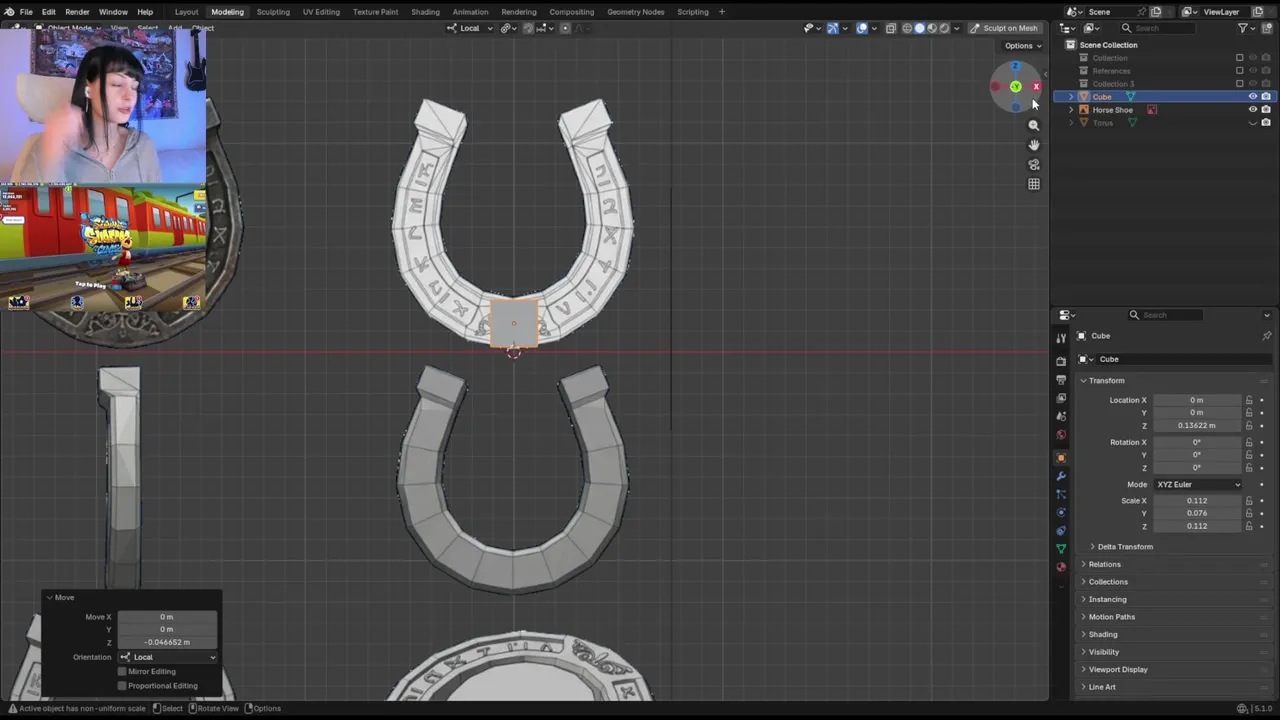The height and width of the screenshot is (720, 1280).
Task: Open the World properties tab icon
Action: coord(1061,435)
